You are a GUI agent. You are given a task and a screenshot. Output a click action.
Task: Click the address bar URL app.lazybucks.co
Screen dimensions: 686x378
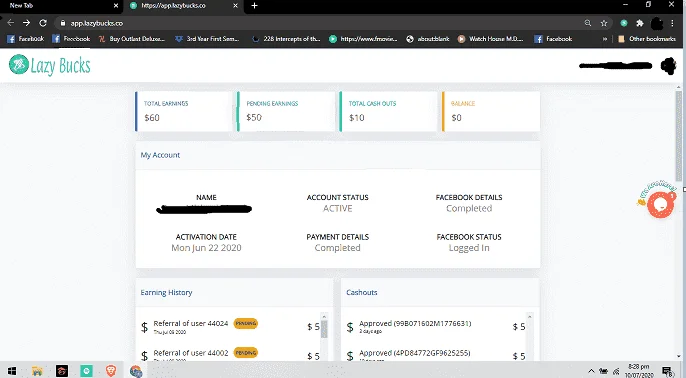97,23
